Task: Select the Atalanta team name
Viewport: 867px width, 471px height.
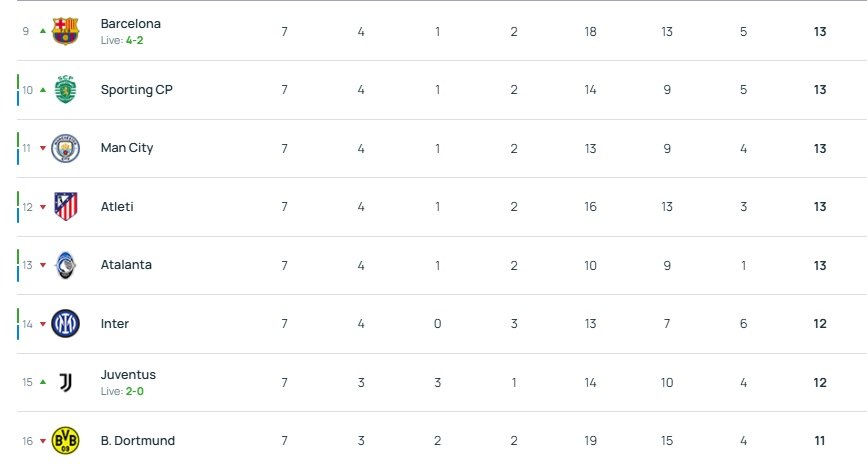Action: (x=126, y=265)
